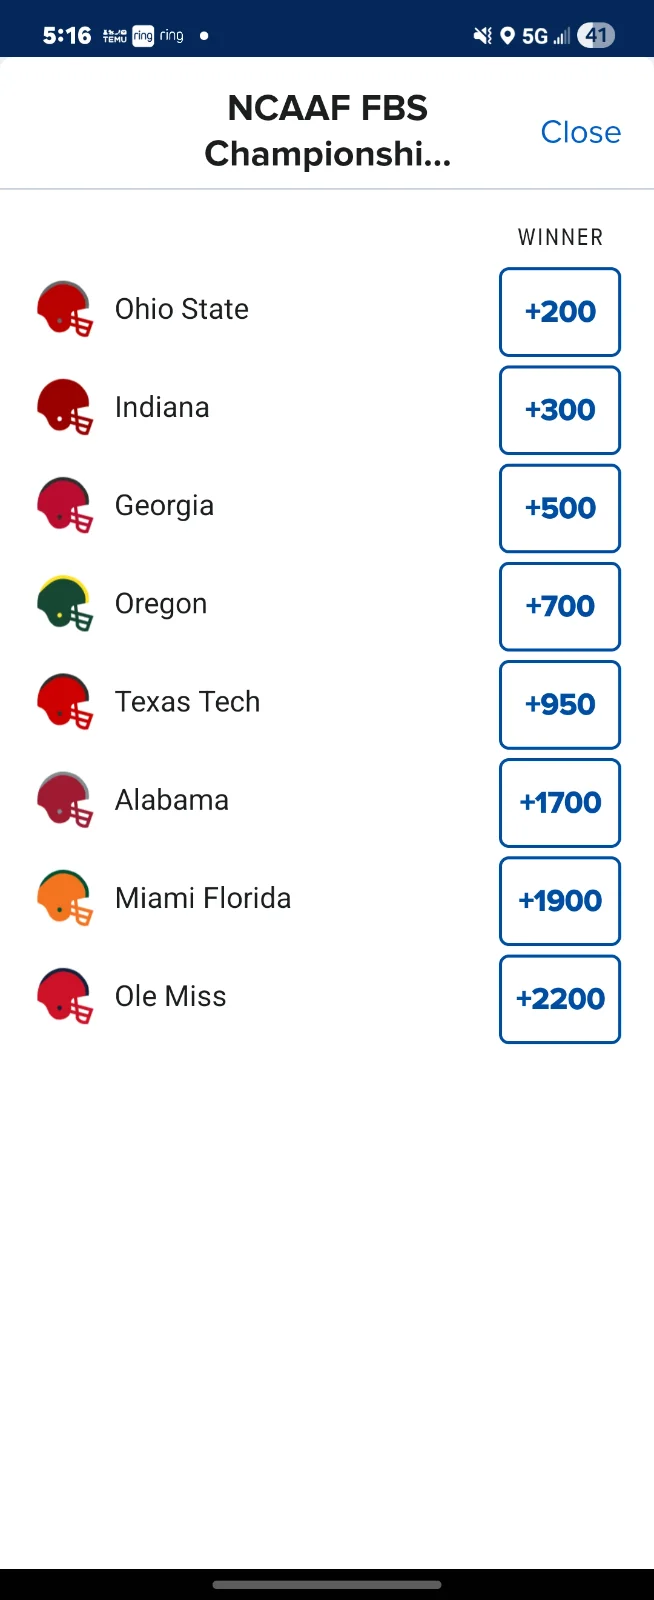Select Texas Tech +950 odds
This screenshot has width=654, height=1600.
pos(560,704)
